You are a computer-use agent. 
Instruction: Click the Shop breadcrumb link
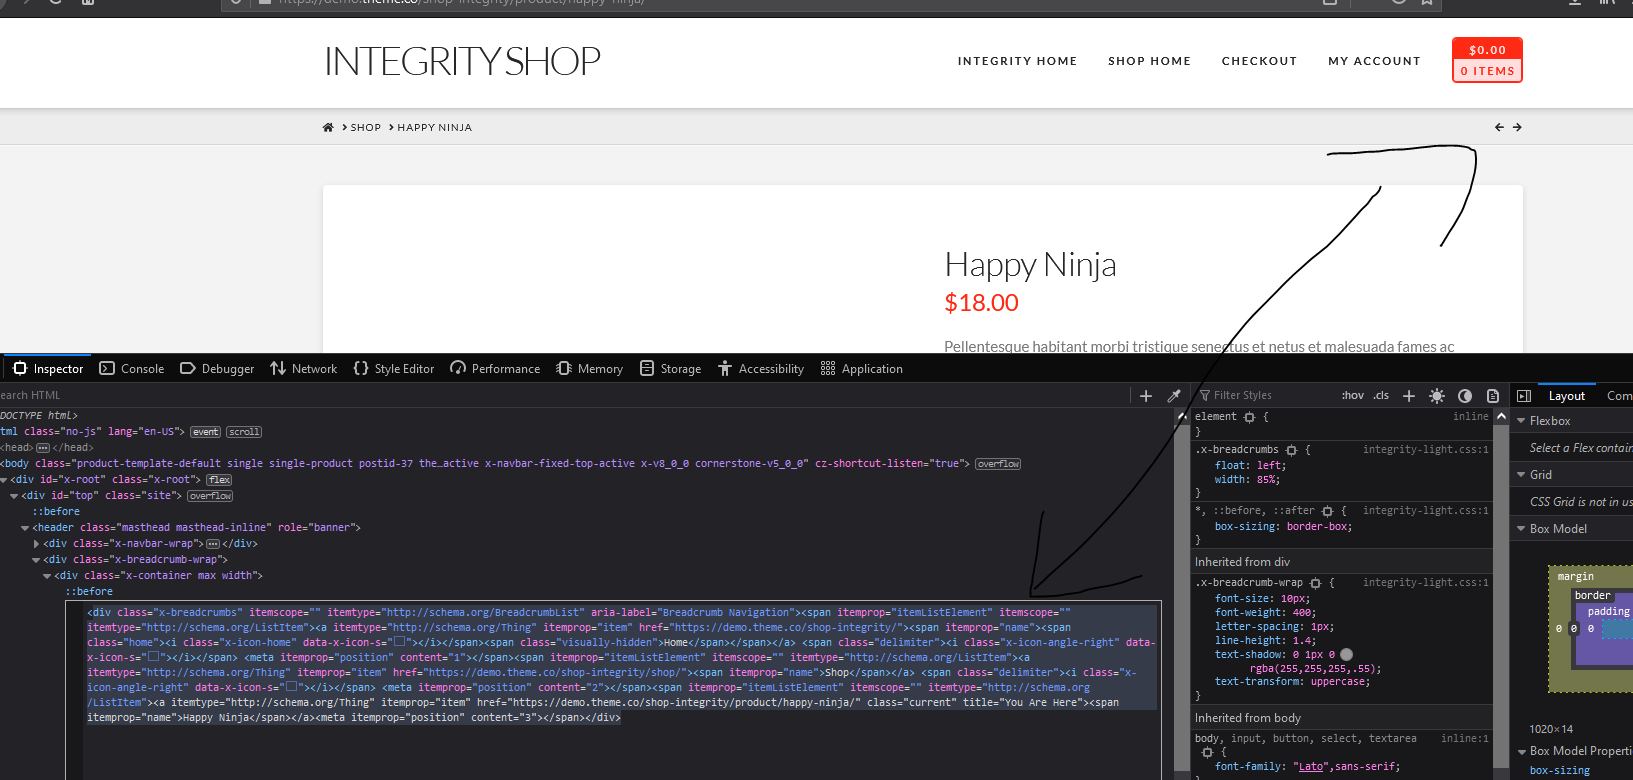(366, 127)
